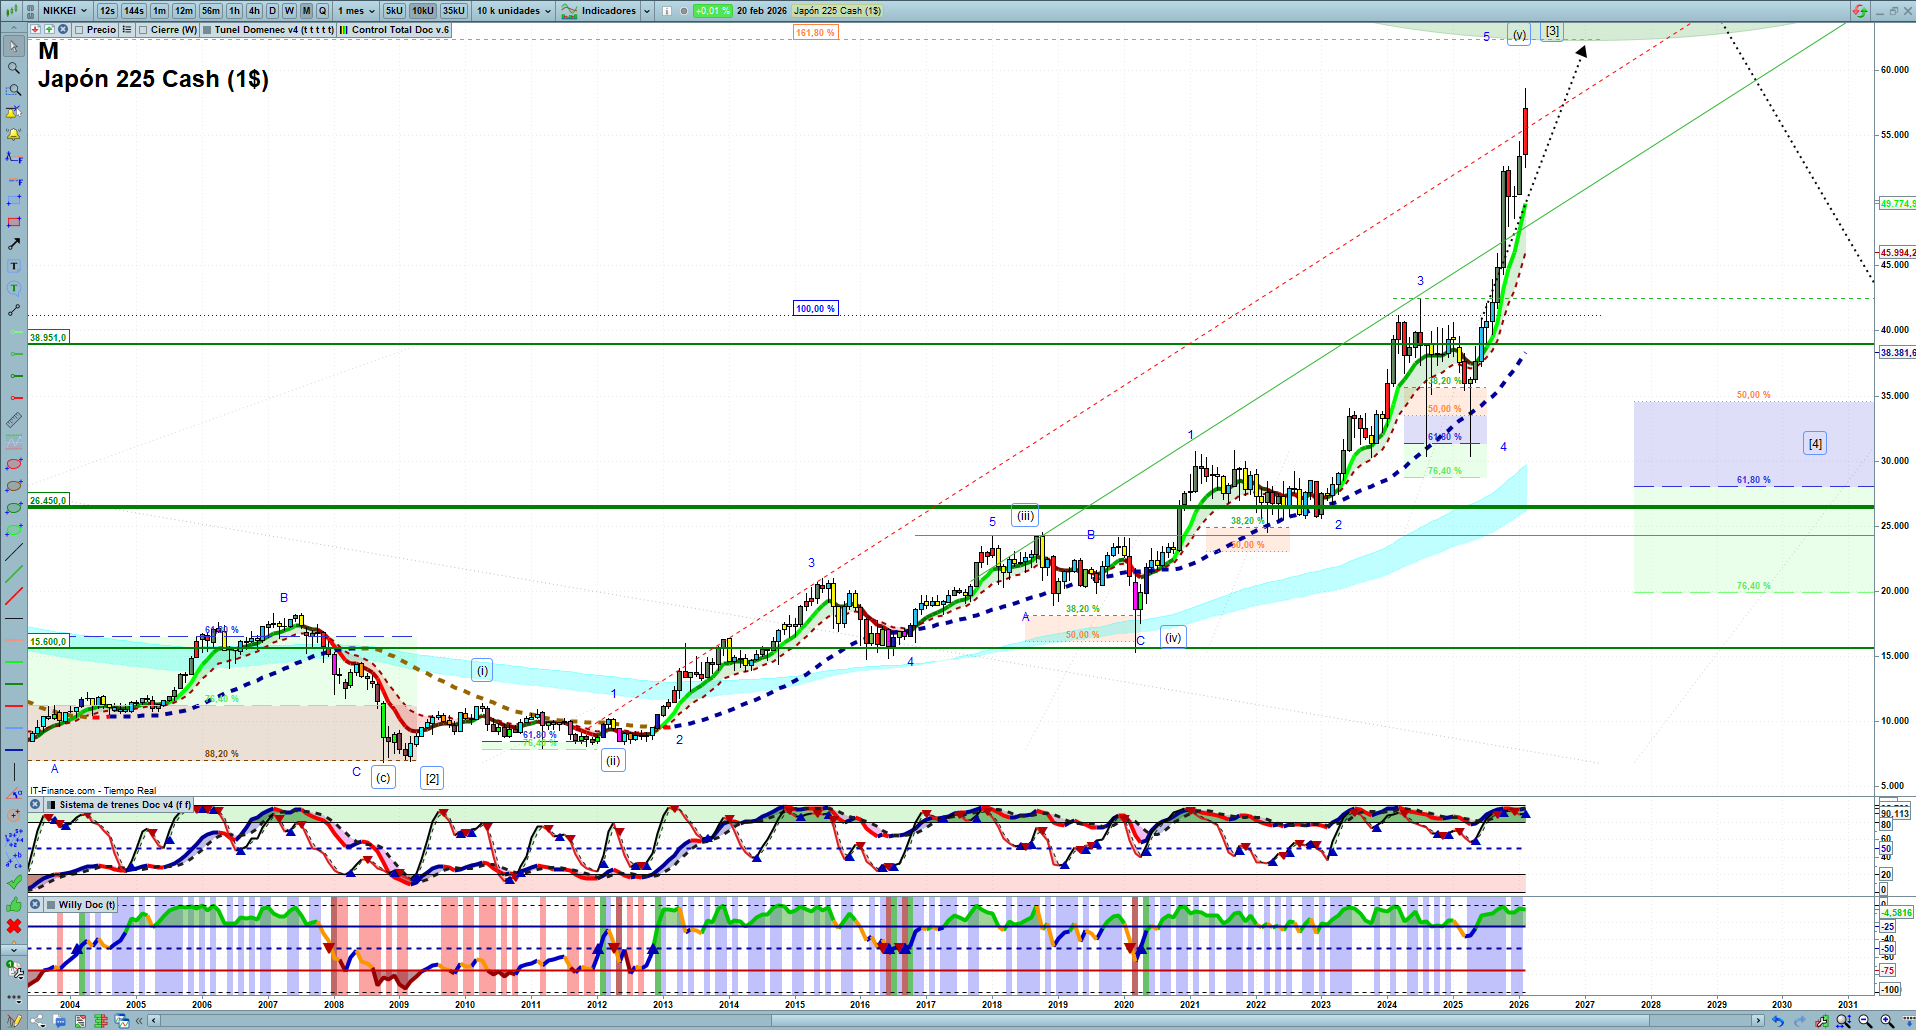
Task: Set history to 35kU units
Action: pyautogui.click(x=454, y=11)
